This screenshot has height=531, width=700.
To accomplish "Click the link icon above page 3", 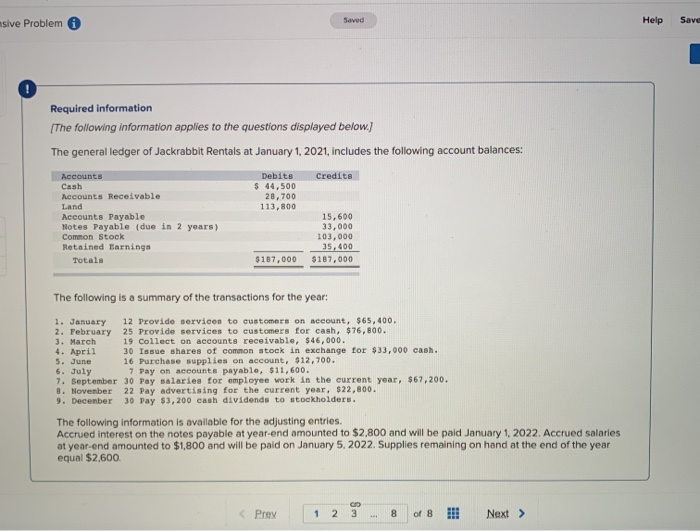I will [x=355, y=504].
